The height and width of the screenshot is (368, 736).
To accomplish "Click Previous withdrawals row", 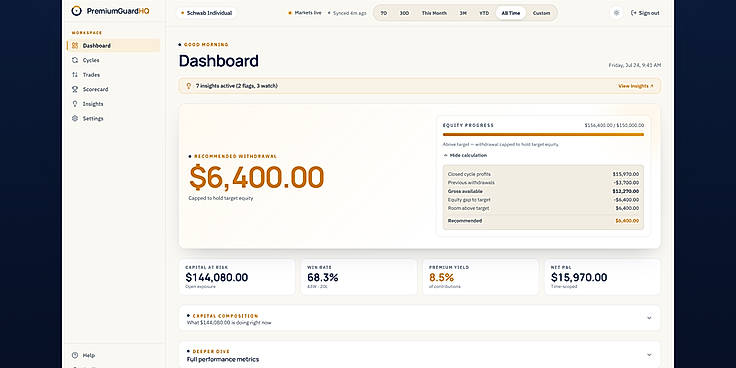I will point(543,183).
